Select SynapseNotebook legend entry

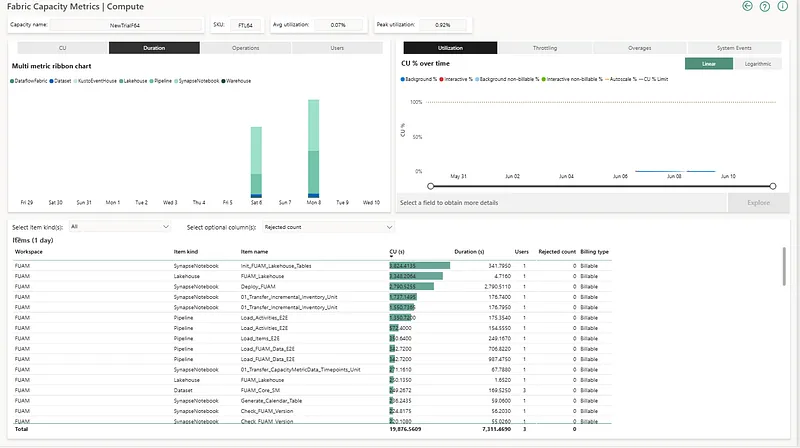point(197,81)
